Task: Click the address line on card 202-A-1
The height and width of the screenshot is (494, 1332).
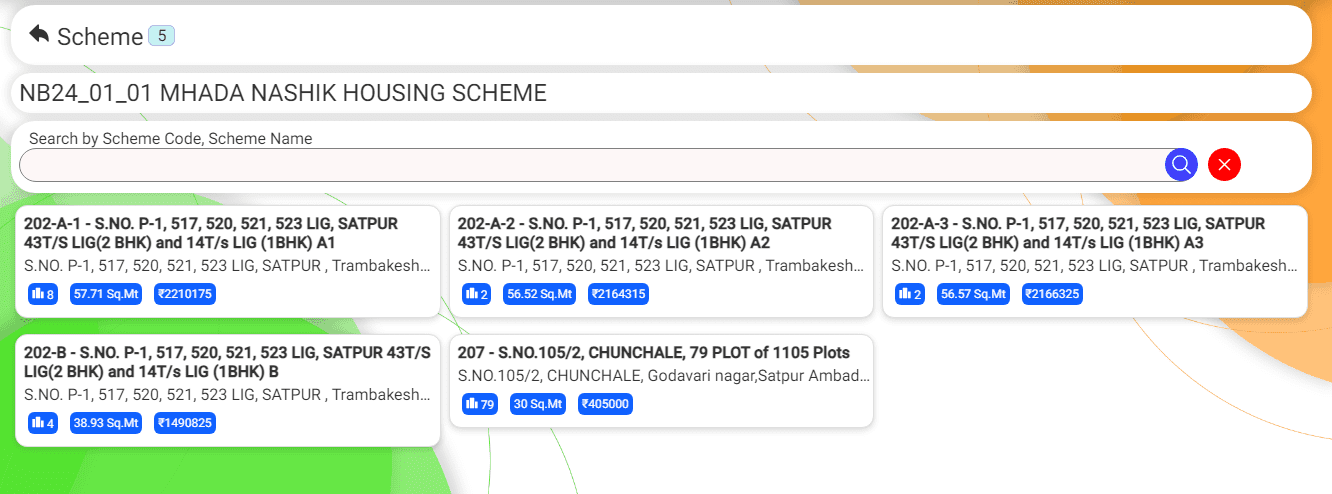Action: [228, 266]
